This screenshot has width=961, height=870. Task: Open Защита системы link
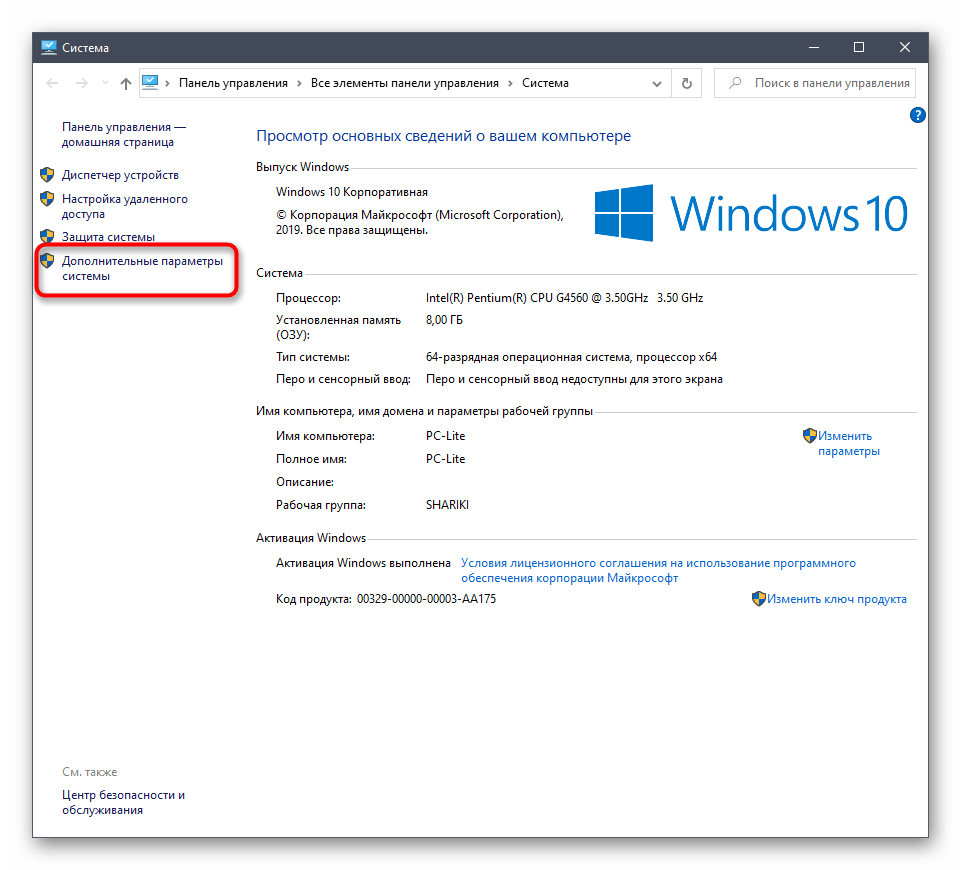point(108,237)
